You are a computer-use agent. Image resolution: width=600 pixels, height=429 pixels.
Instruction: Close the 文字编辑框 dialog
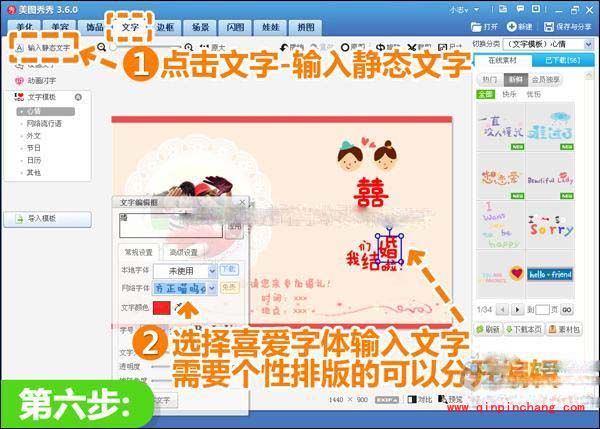[242, 202]
